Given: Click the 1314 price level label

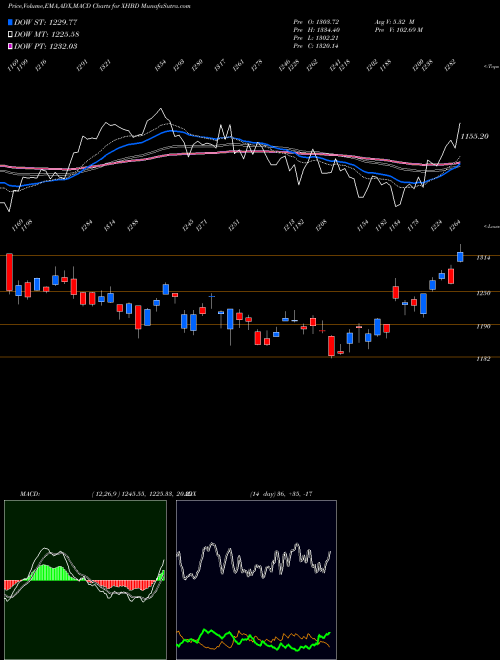Looking at the screenshot, I should (x=483, y=258).
